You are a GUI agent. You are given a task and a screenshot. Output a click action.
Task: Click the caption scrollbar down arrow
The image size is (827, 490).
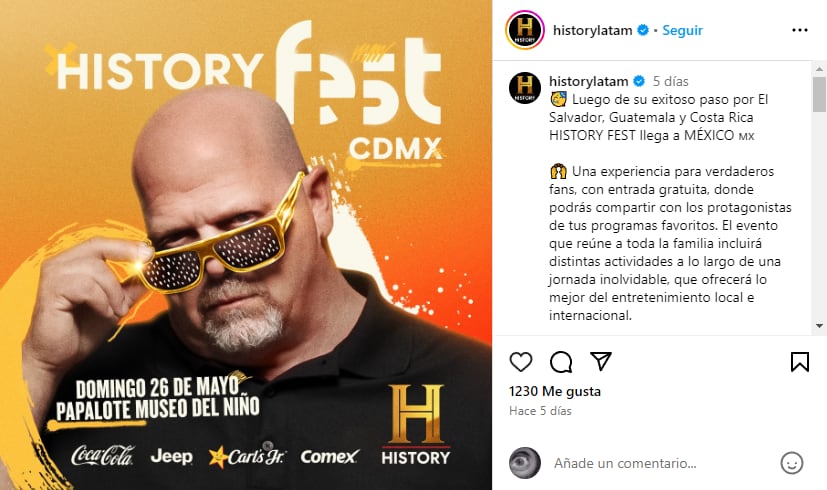820,326
